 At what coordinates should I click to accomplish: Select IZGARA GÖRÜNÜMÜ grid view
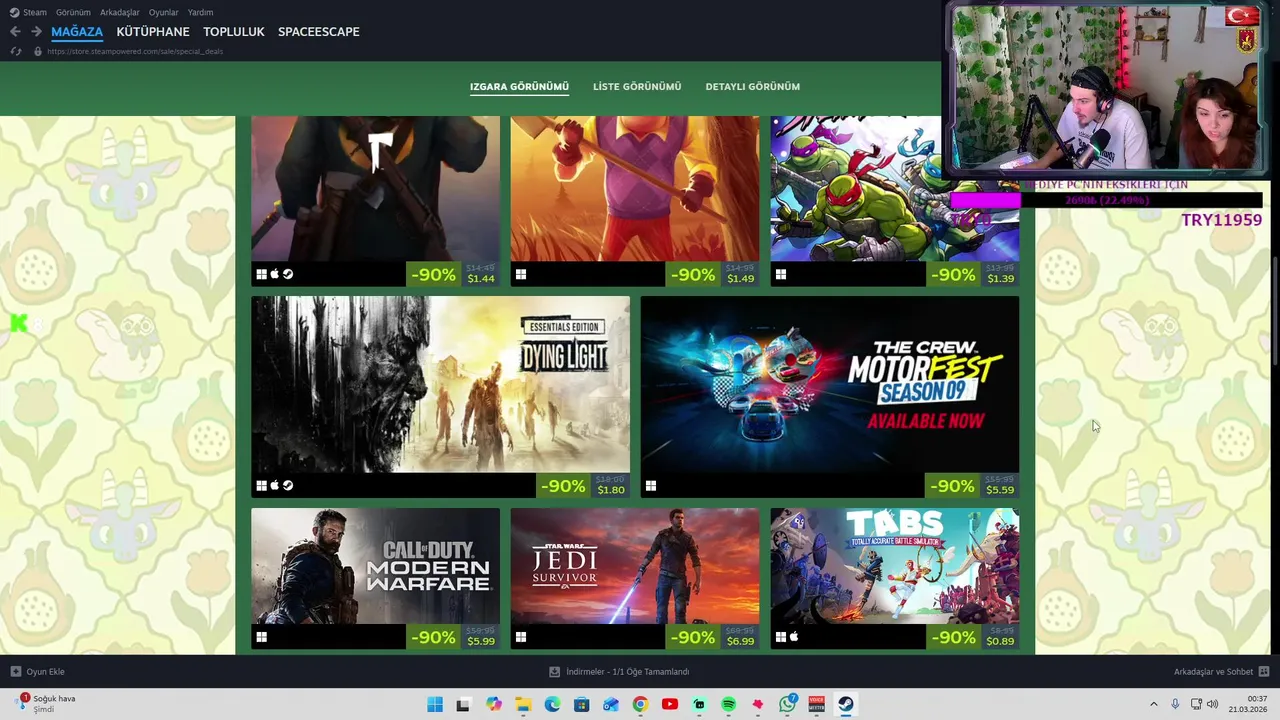[519, 87]
